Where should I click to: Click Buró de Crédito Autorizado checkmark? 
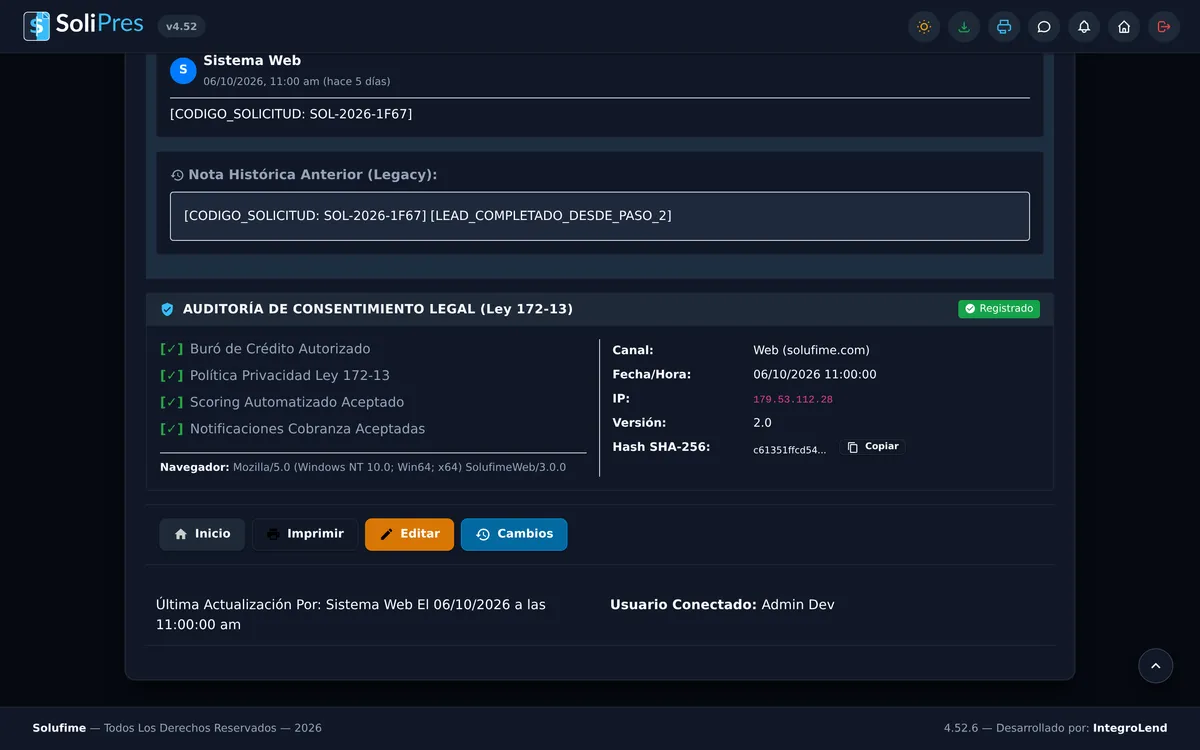[172, 349]
